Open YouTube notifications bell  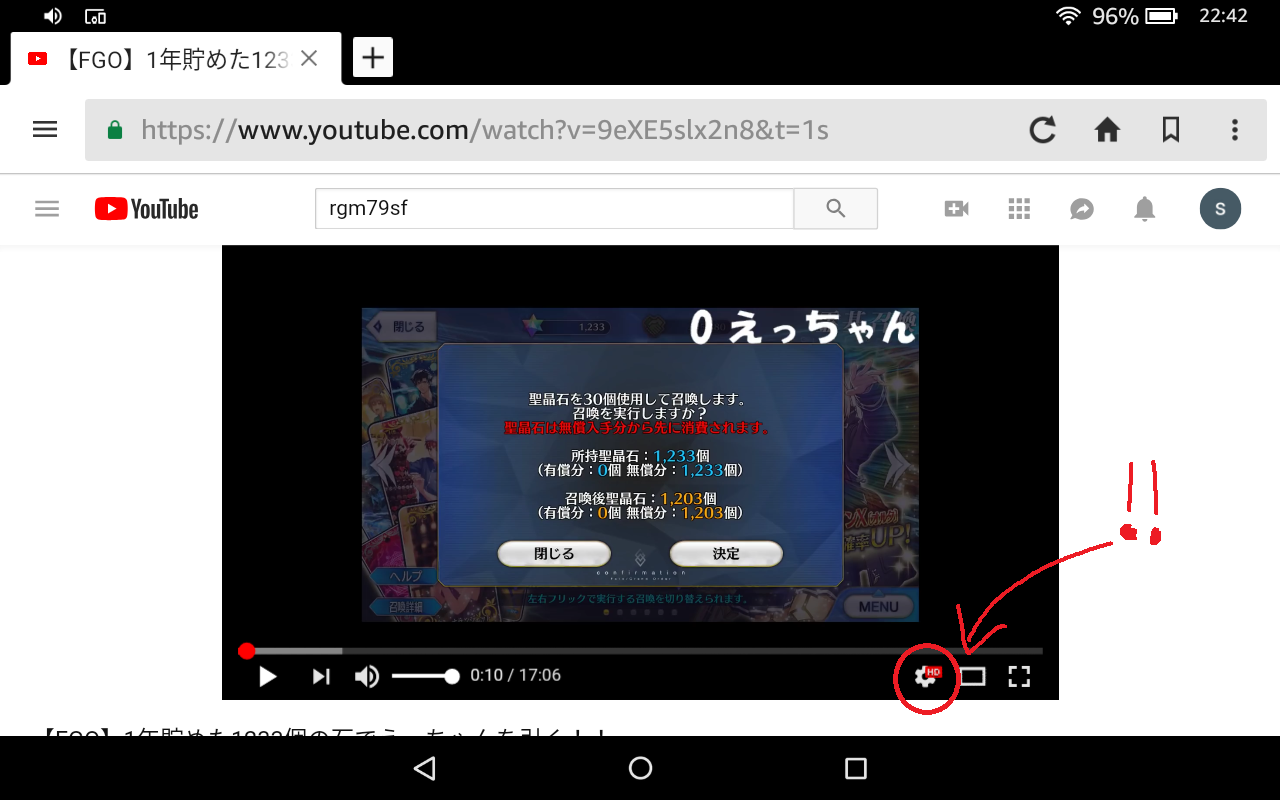pos(1144,209)
